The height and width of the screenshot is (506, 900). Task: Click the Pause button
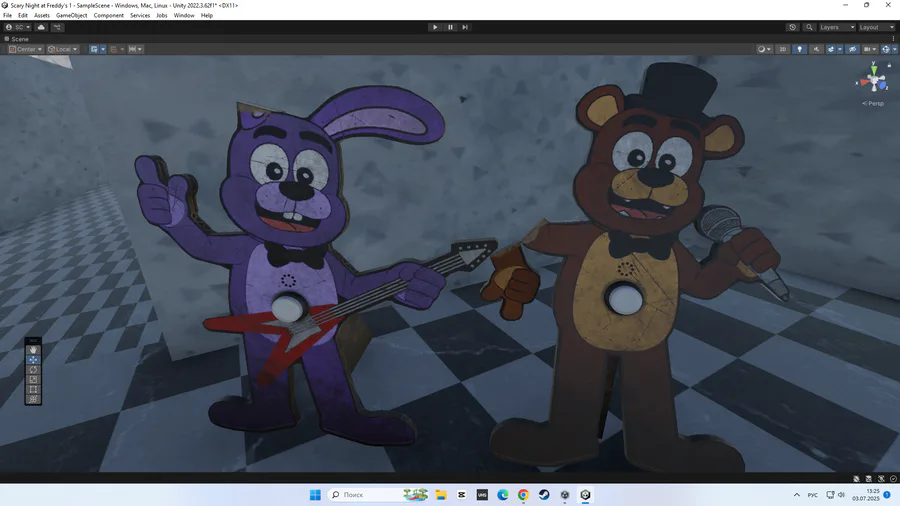point(450,27)
